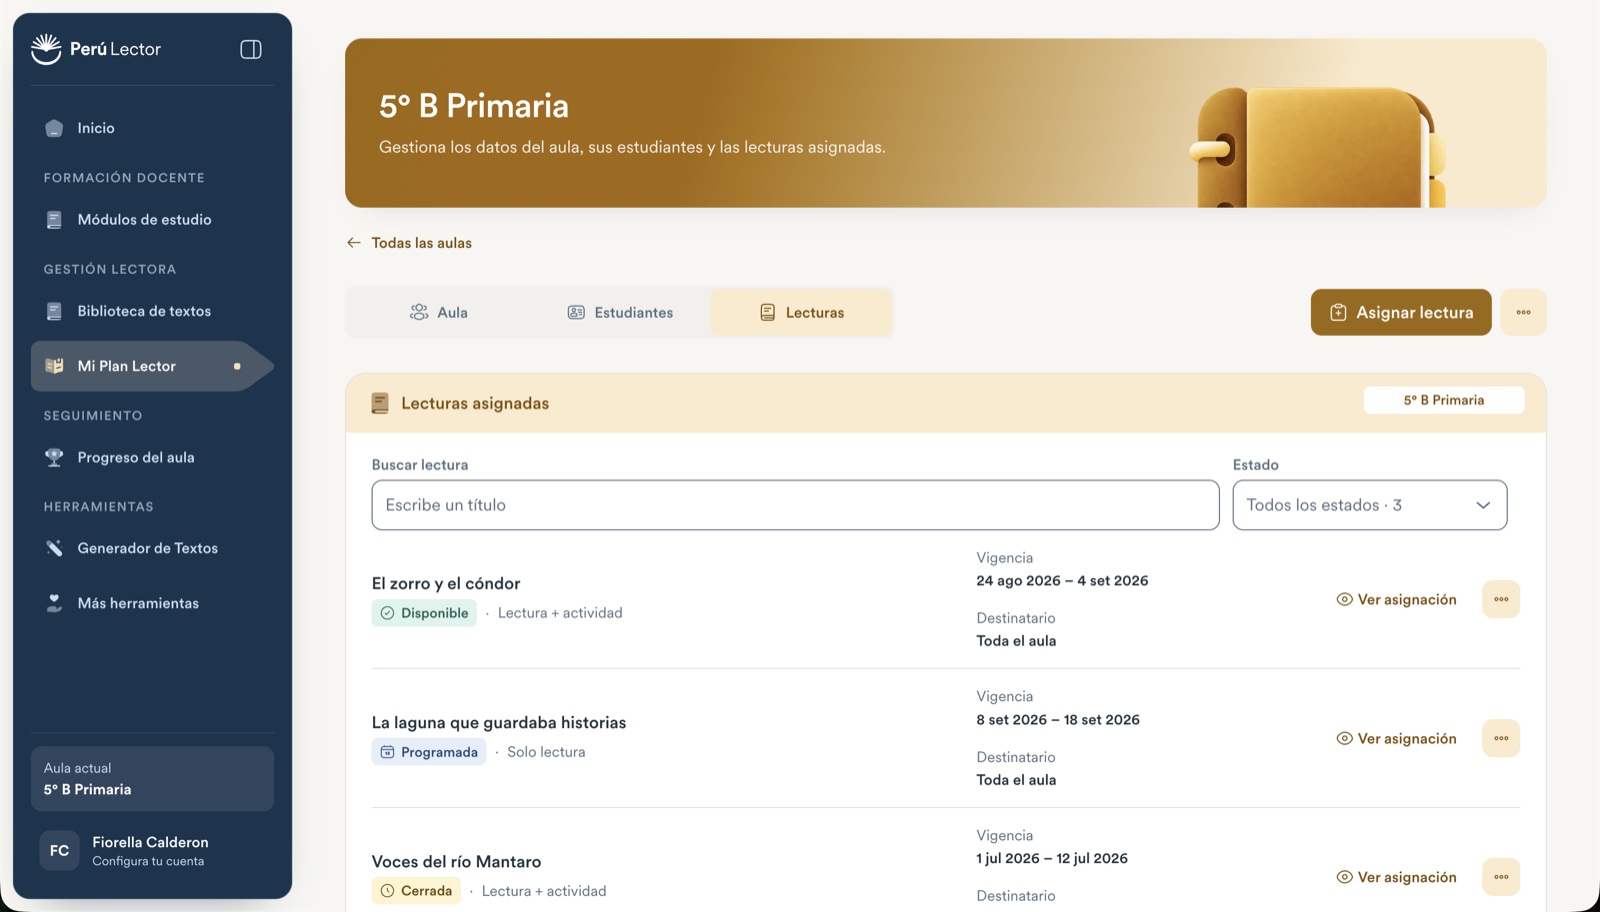Viewport: 1600px width, 912px height.
Task: Switch to the Aula tab
Action: point(438,312)
